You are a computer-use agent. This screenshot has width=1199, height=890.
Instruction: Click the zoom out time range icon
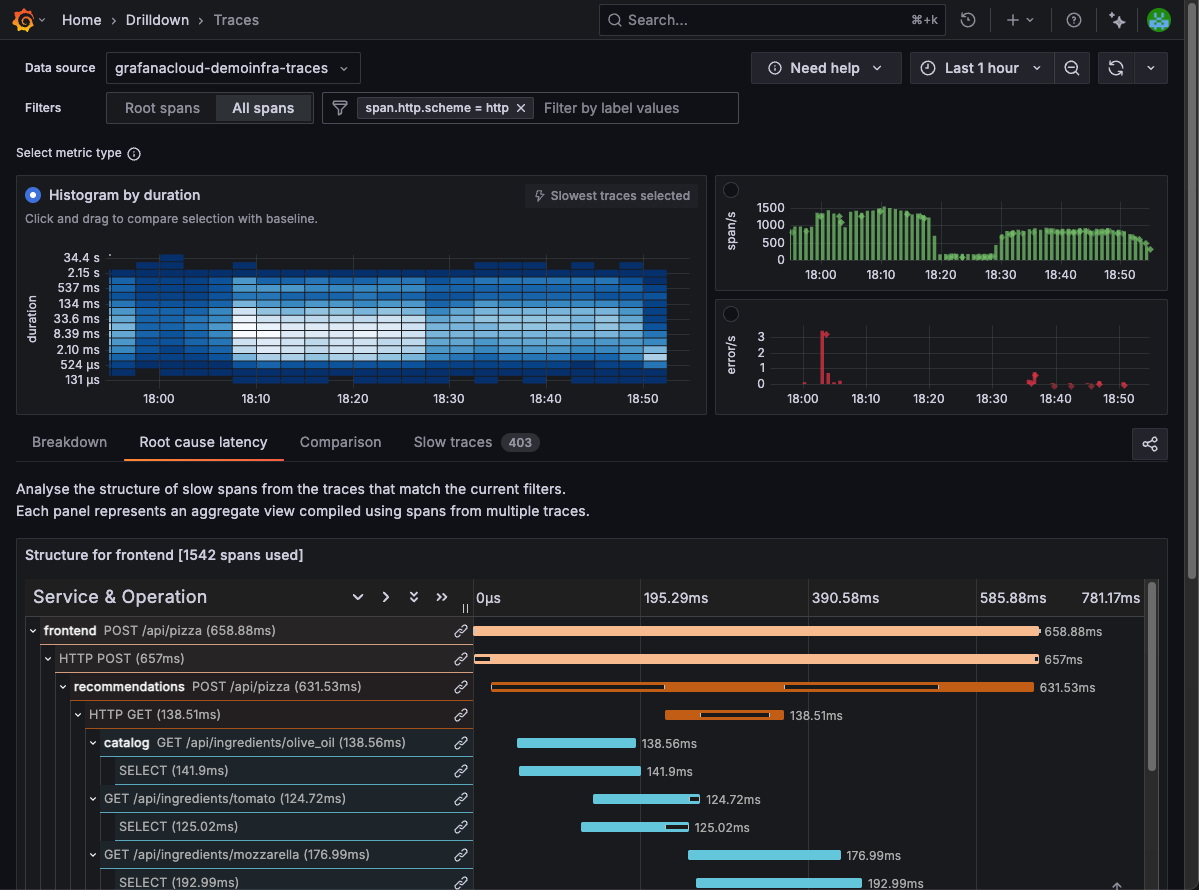tap(1071, 68)
